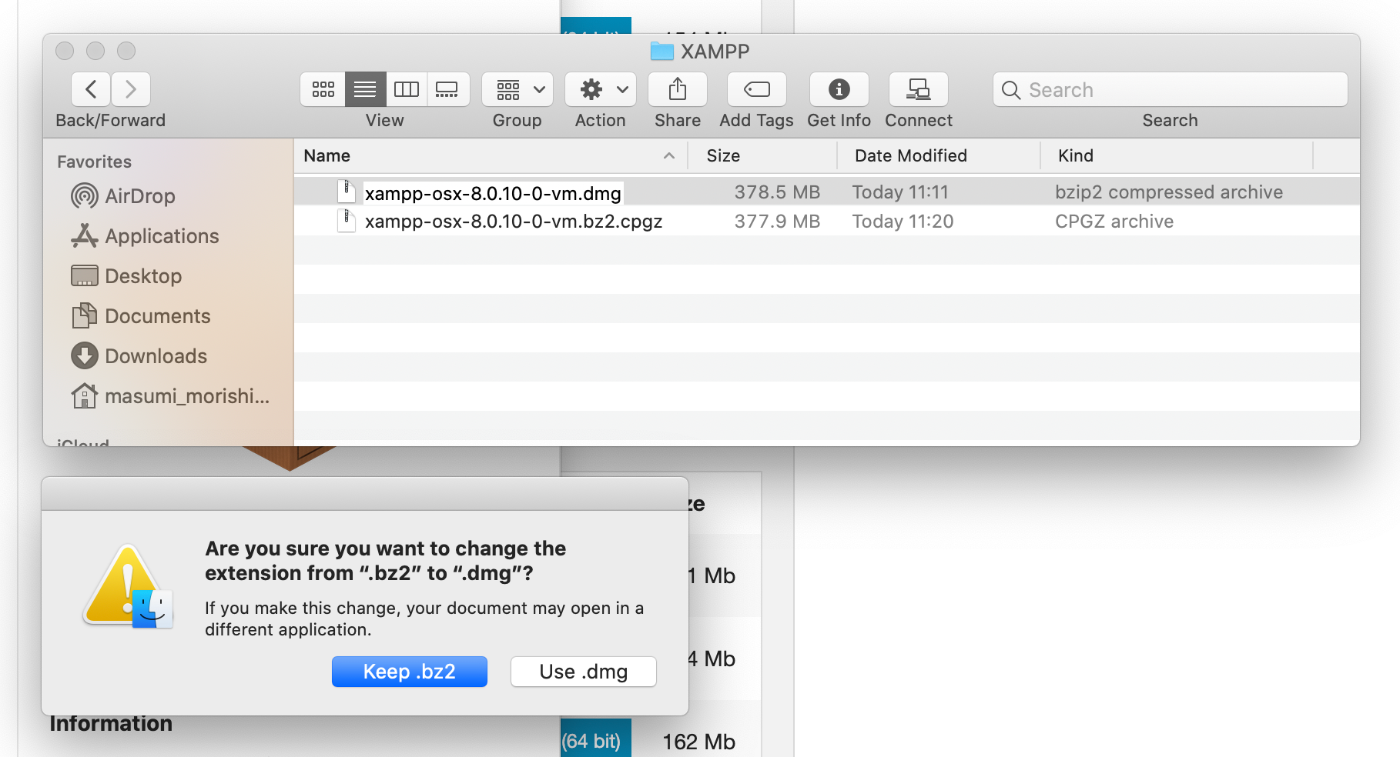Click the Share toolbar icon

[x=677, y=89]
